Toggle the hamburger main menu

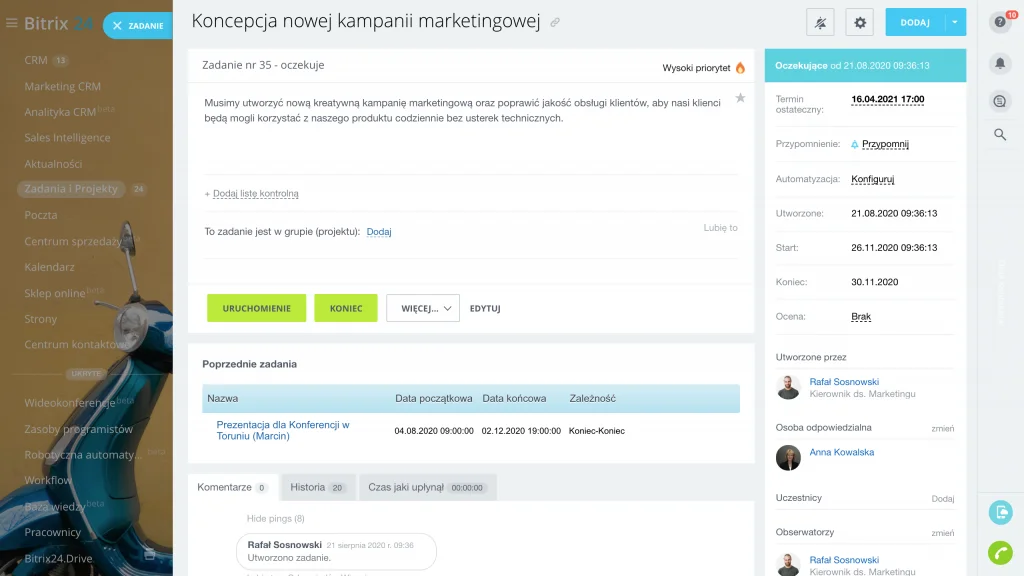click(x=12, y=23)
